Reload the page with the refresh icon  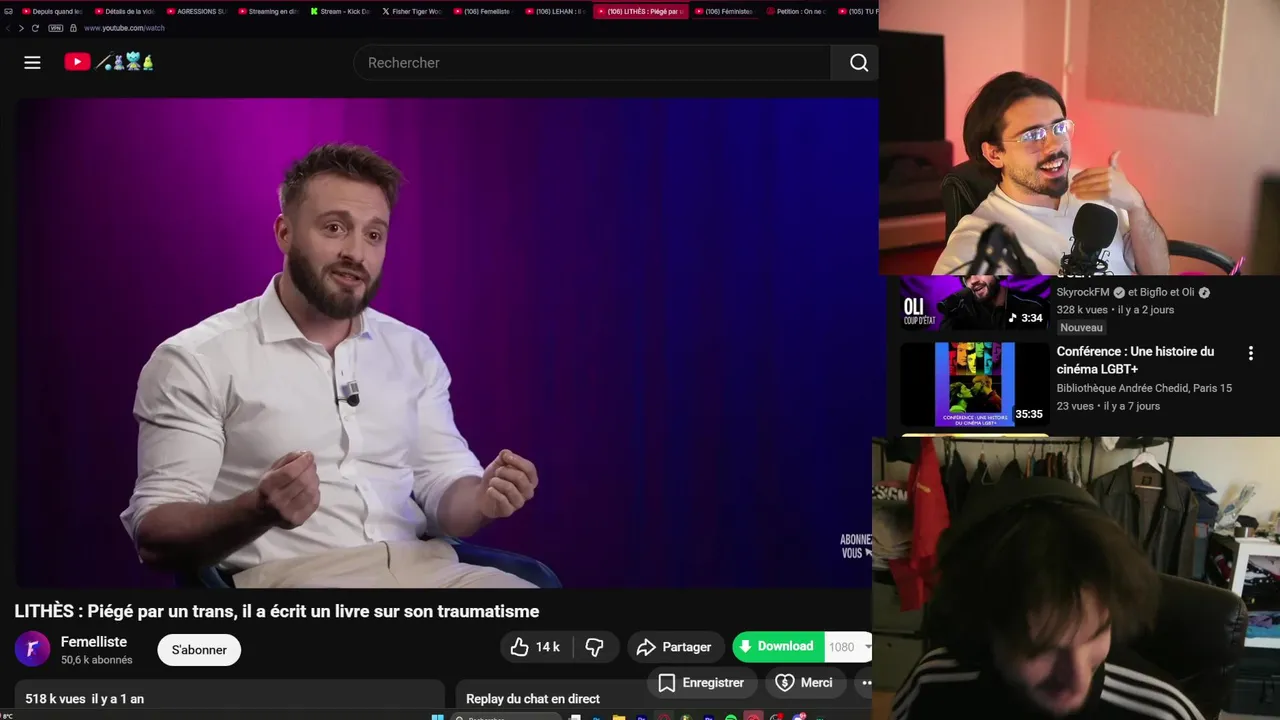[x=35, y=28]
